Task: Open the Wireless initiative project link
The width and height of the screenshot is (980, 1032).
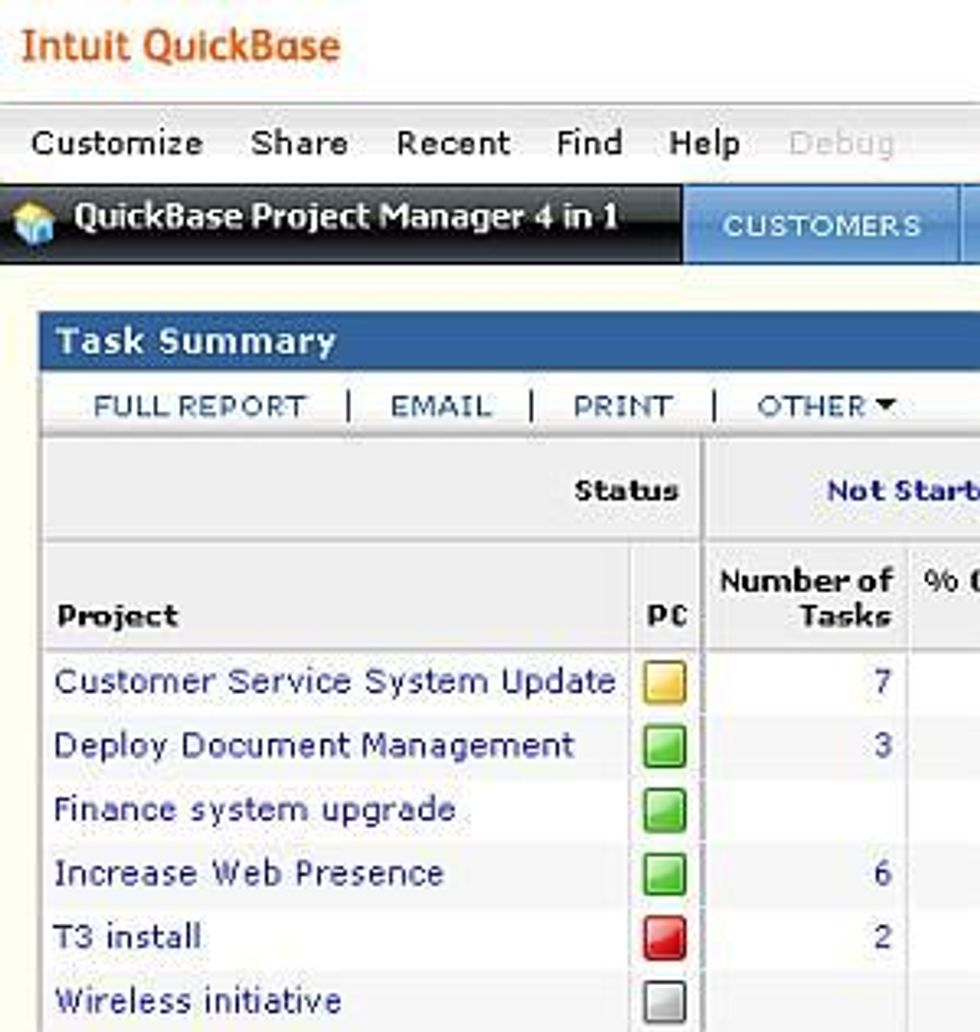Action: point(198,1001)
